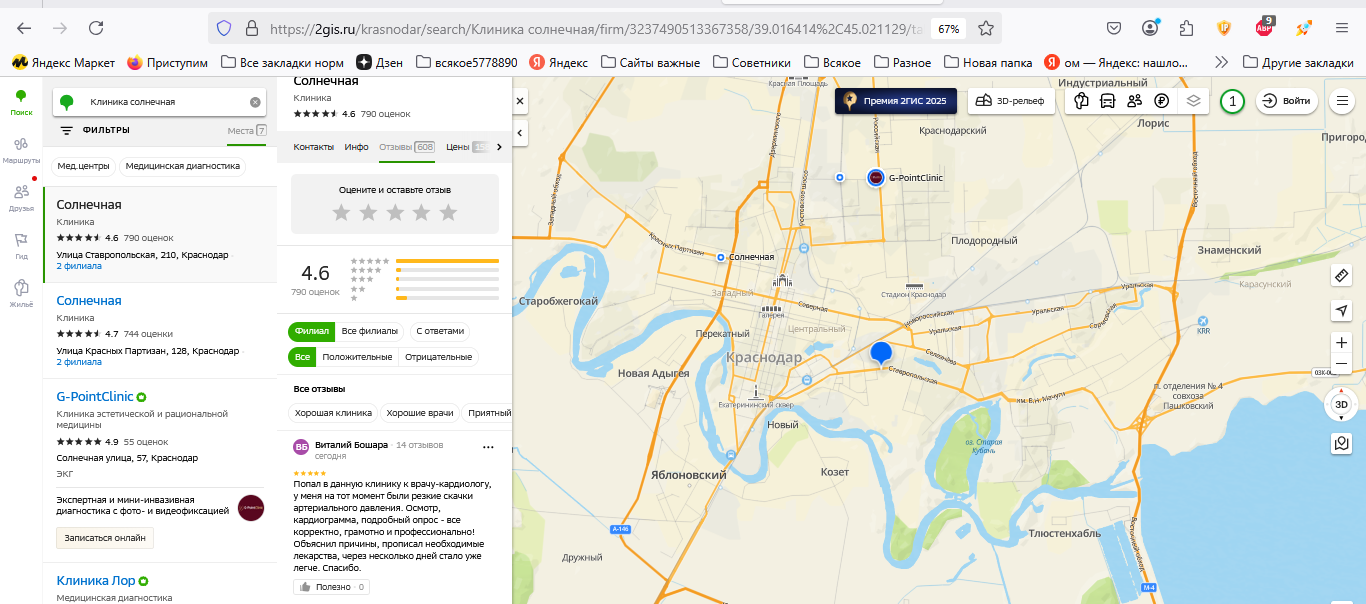Bookmark this page with star icon

coord(986,28)
